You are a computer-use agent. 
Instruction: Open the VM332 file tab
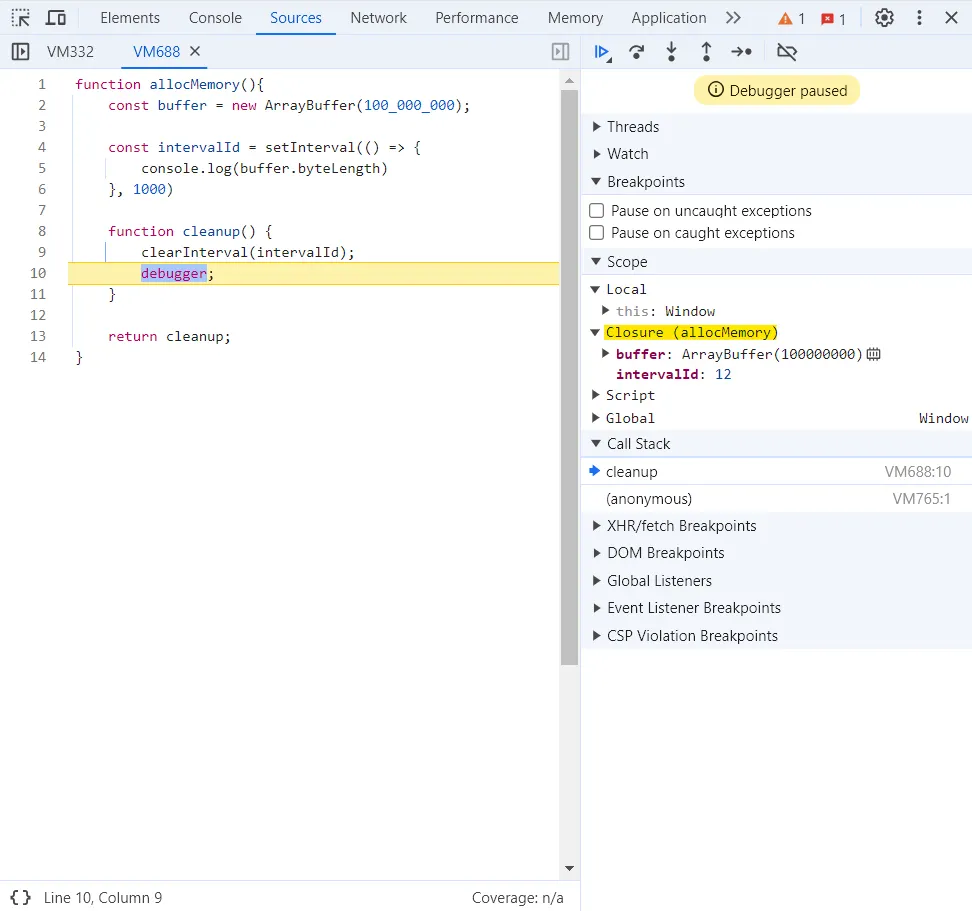[68, 51]
